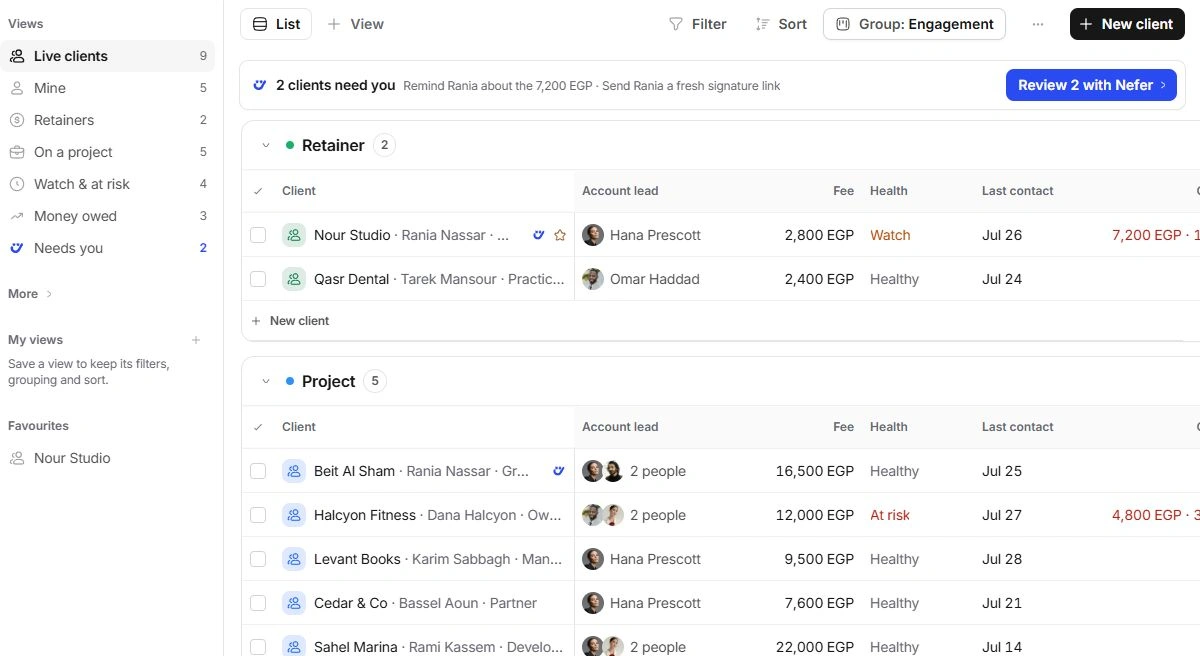Add a new View tab

(355, 24)
